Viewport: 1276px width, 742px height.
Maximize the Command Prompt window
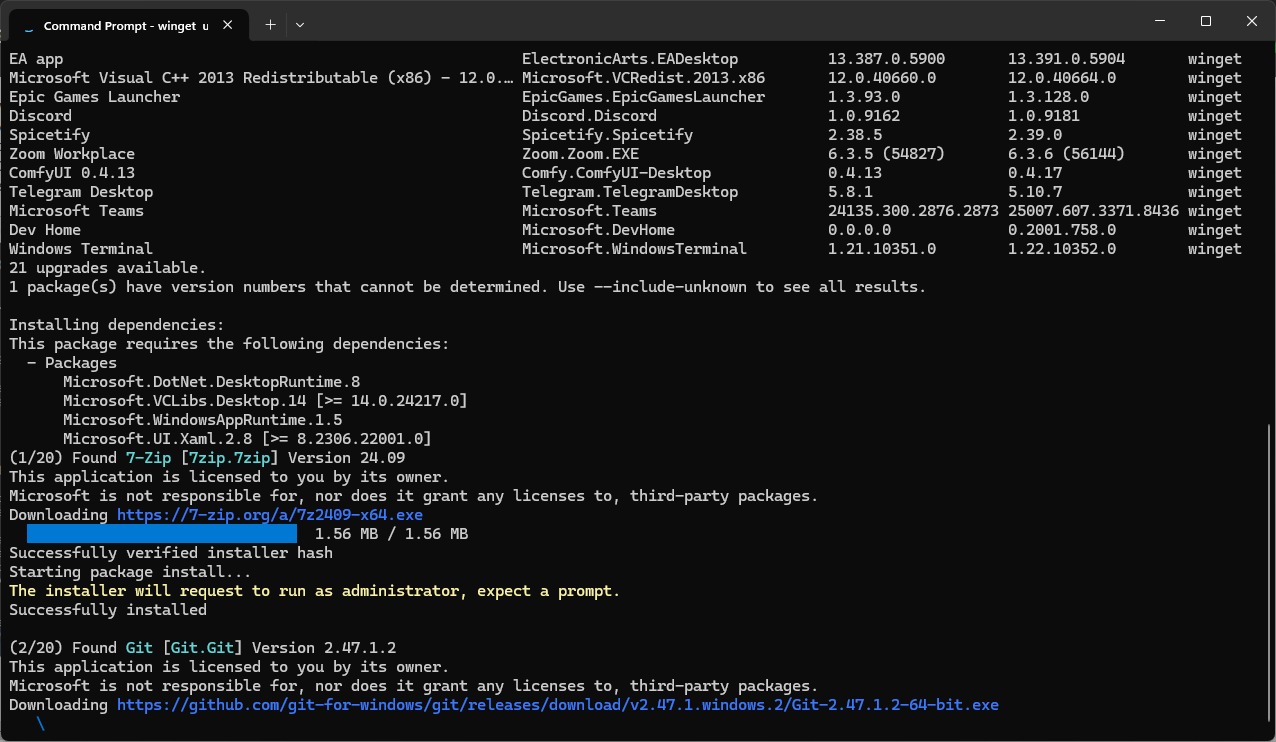1206,21
